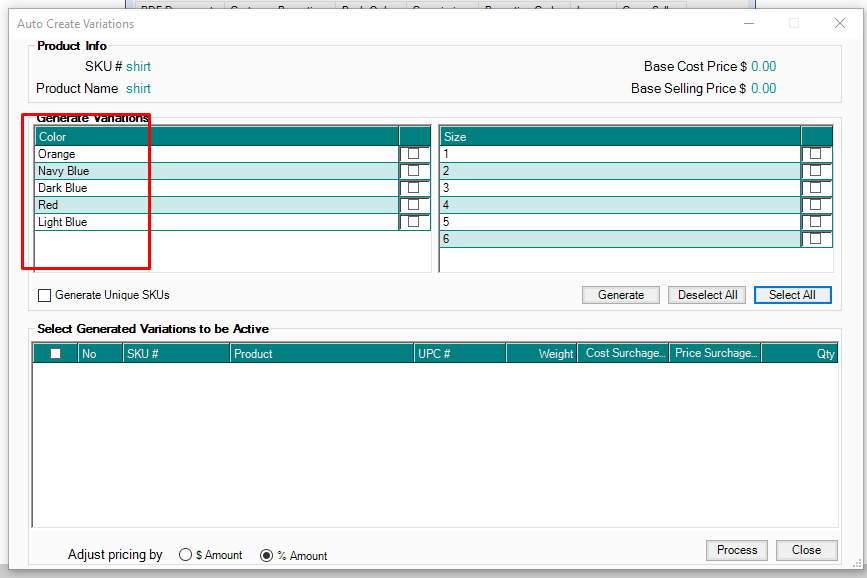Check the Orange color checkbox

tap(413, 154)
